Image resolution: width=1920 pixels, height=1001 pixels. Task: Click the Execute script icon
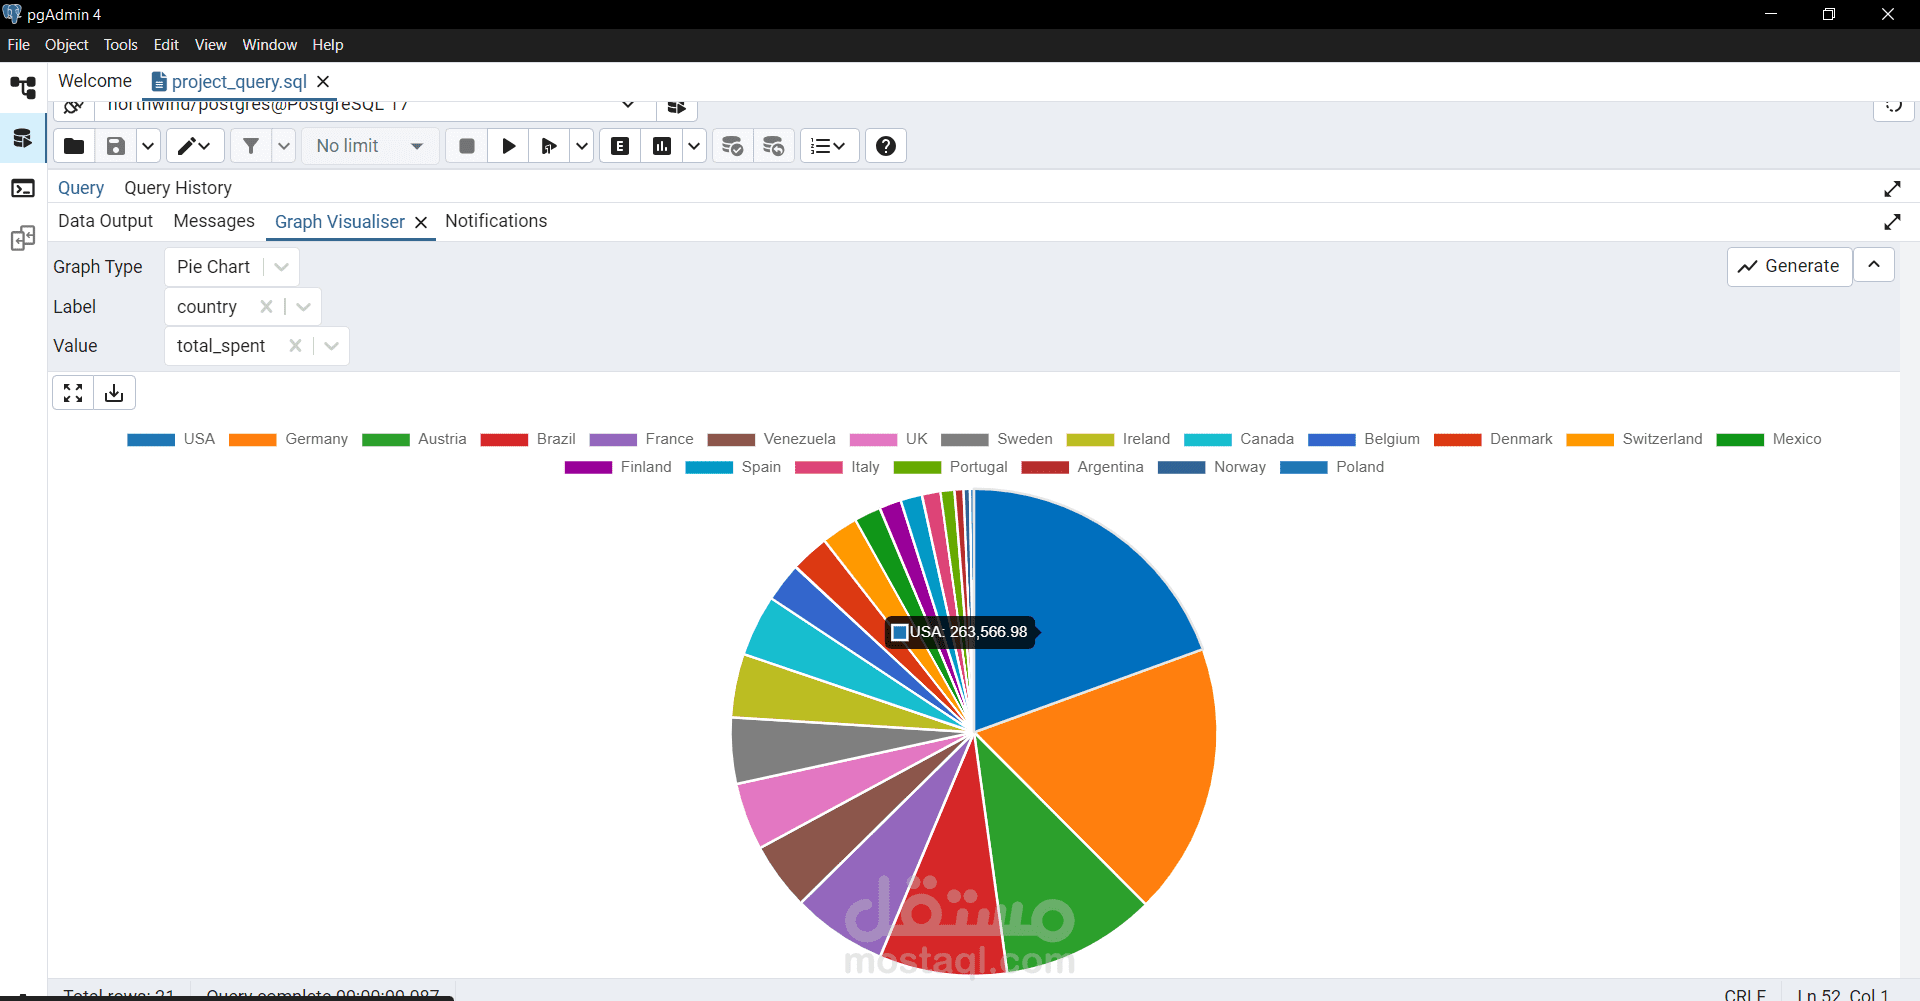pyautogui.click(x=549, y=146)
